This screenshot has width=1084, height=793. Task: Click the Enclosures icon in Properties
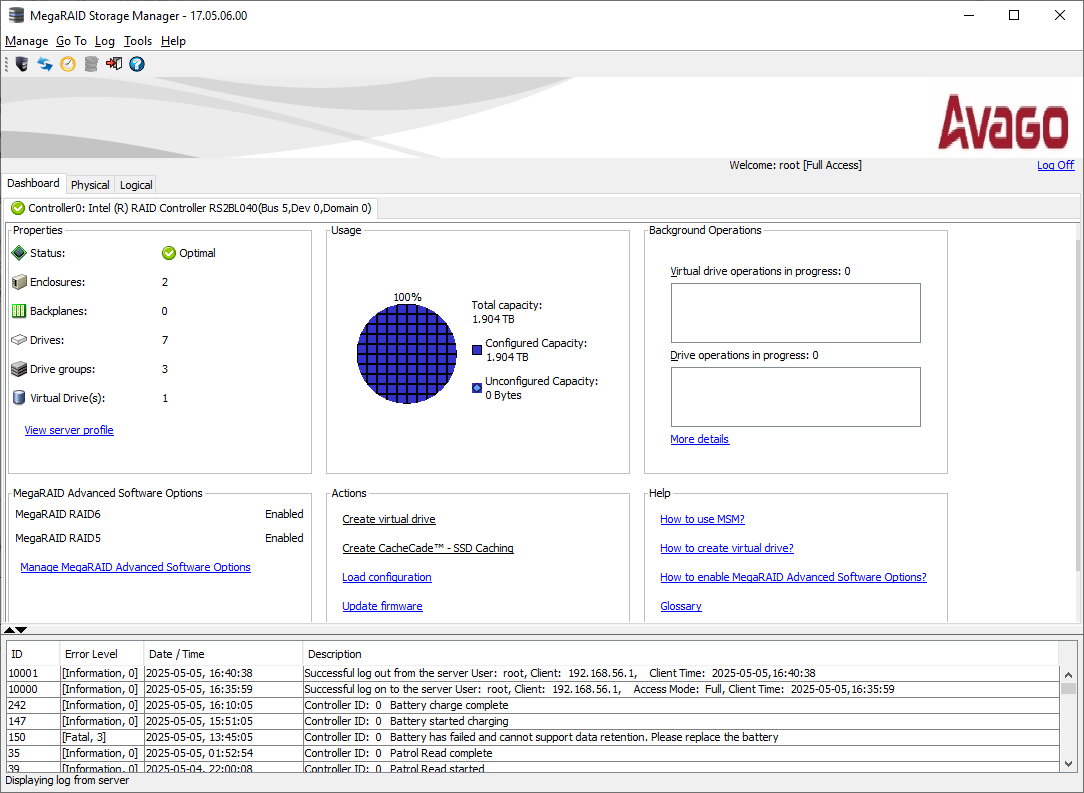pos(19,282)
